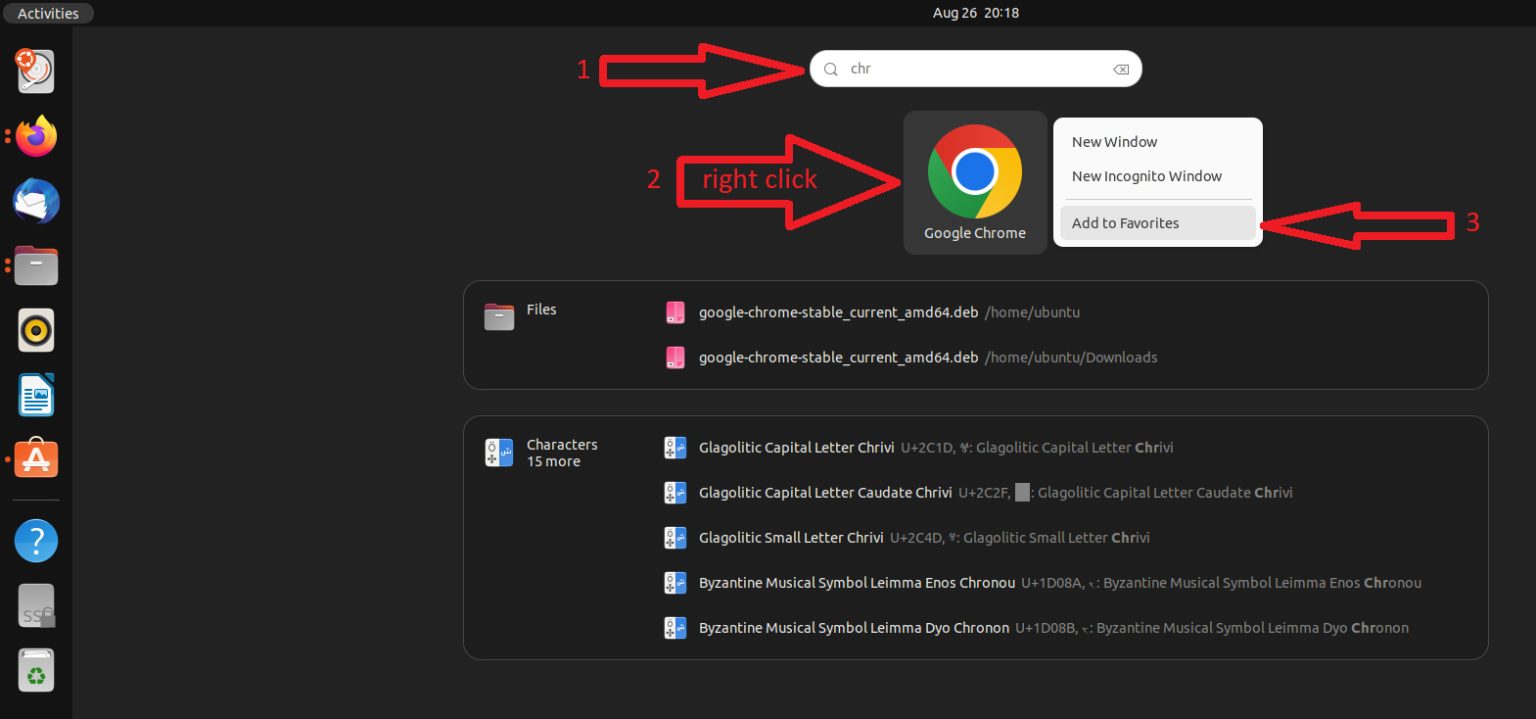
Task: Launch Google Chrome from search results
Action: 975,172
